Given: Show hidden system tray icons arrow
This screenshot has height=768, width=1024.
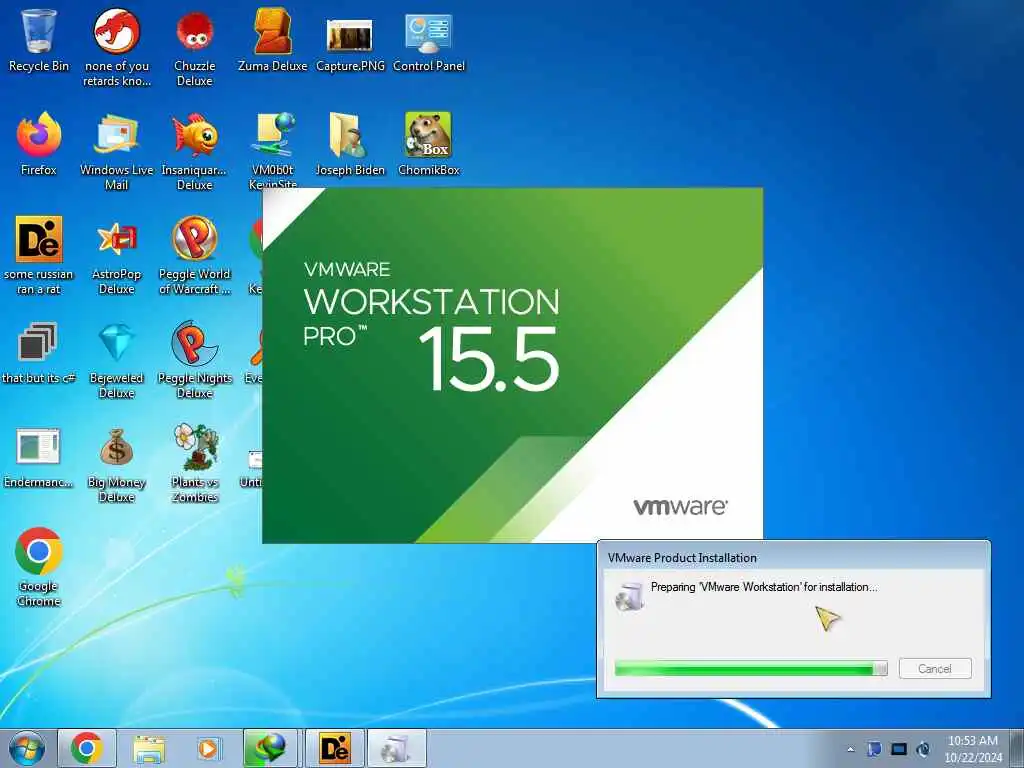Looking at the screenshot, I should pos(850,749).
